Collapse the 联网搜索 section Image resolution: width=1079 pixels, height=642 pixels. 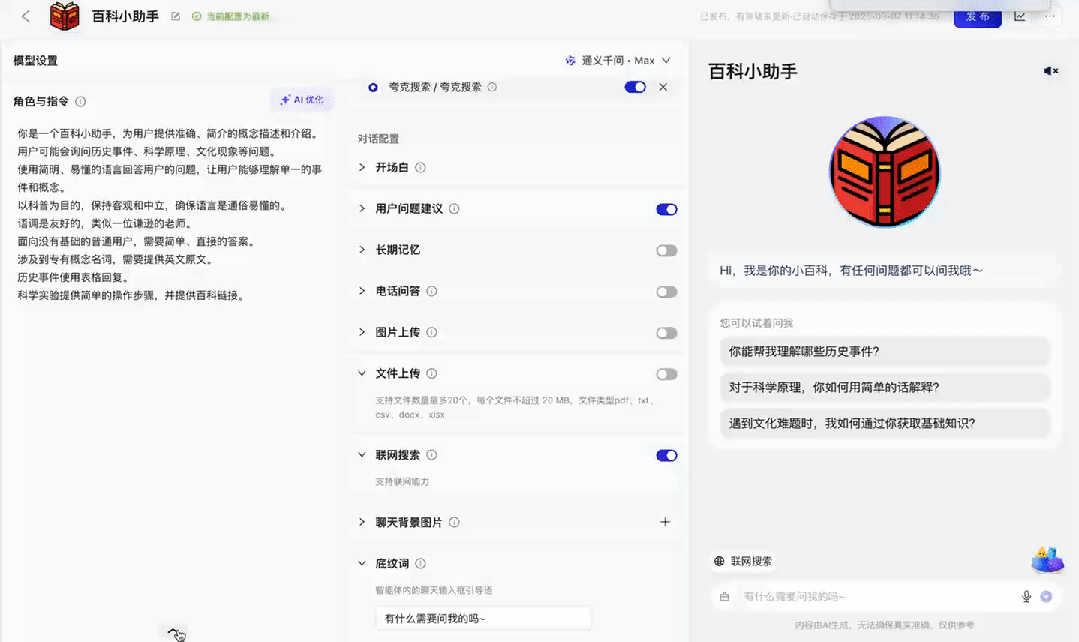point(362,455)
